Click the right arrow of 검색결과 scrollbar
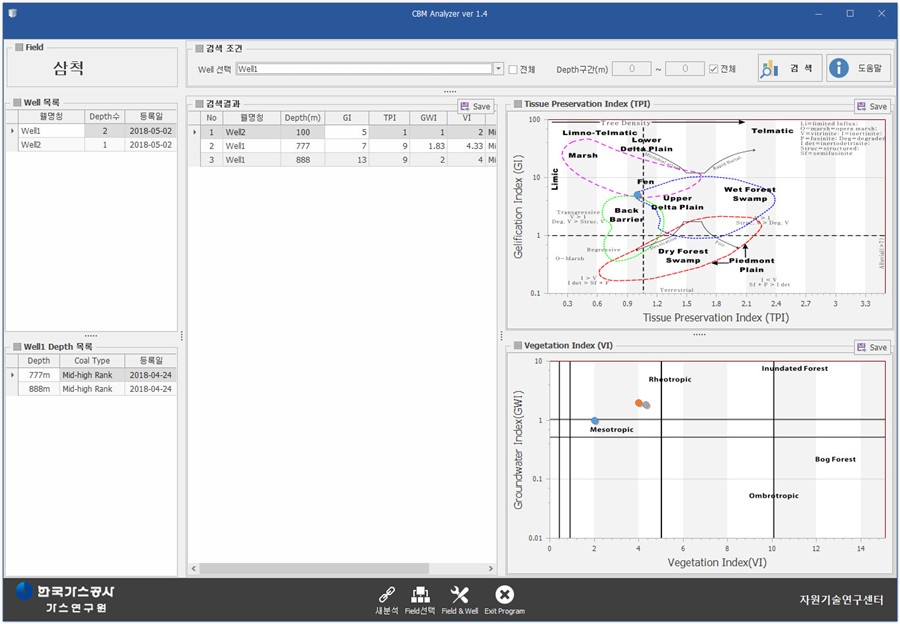Screen dimensions: 900x624 pos(491,568)
